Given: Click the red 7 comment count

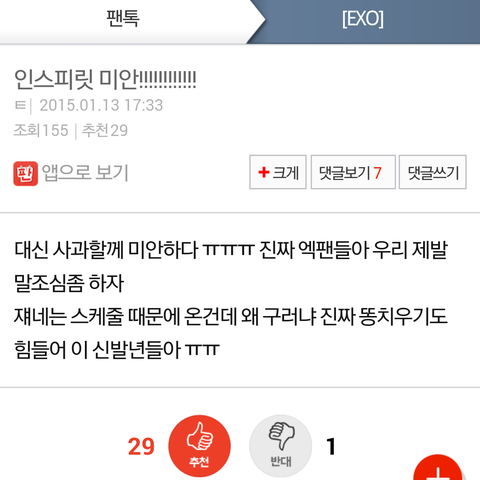Looking at the screenshot, I should (x=377, y=173).
